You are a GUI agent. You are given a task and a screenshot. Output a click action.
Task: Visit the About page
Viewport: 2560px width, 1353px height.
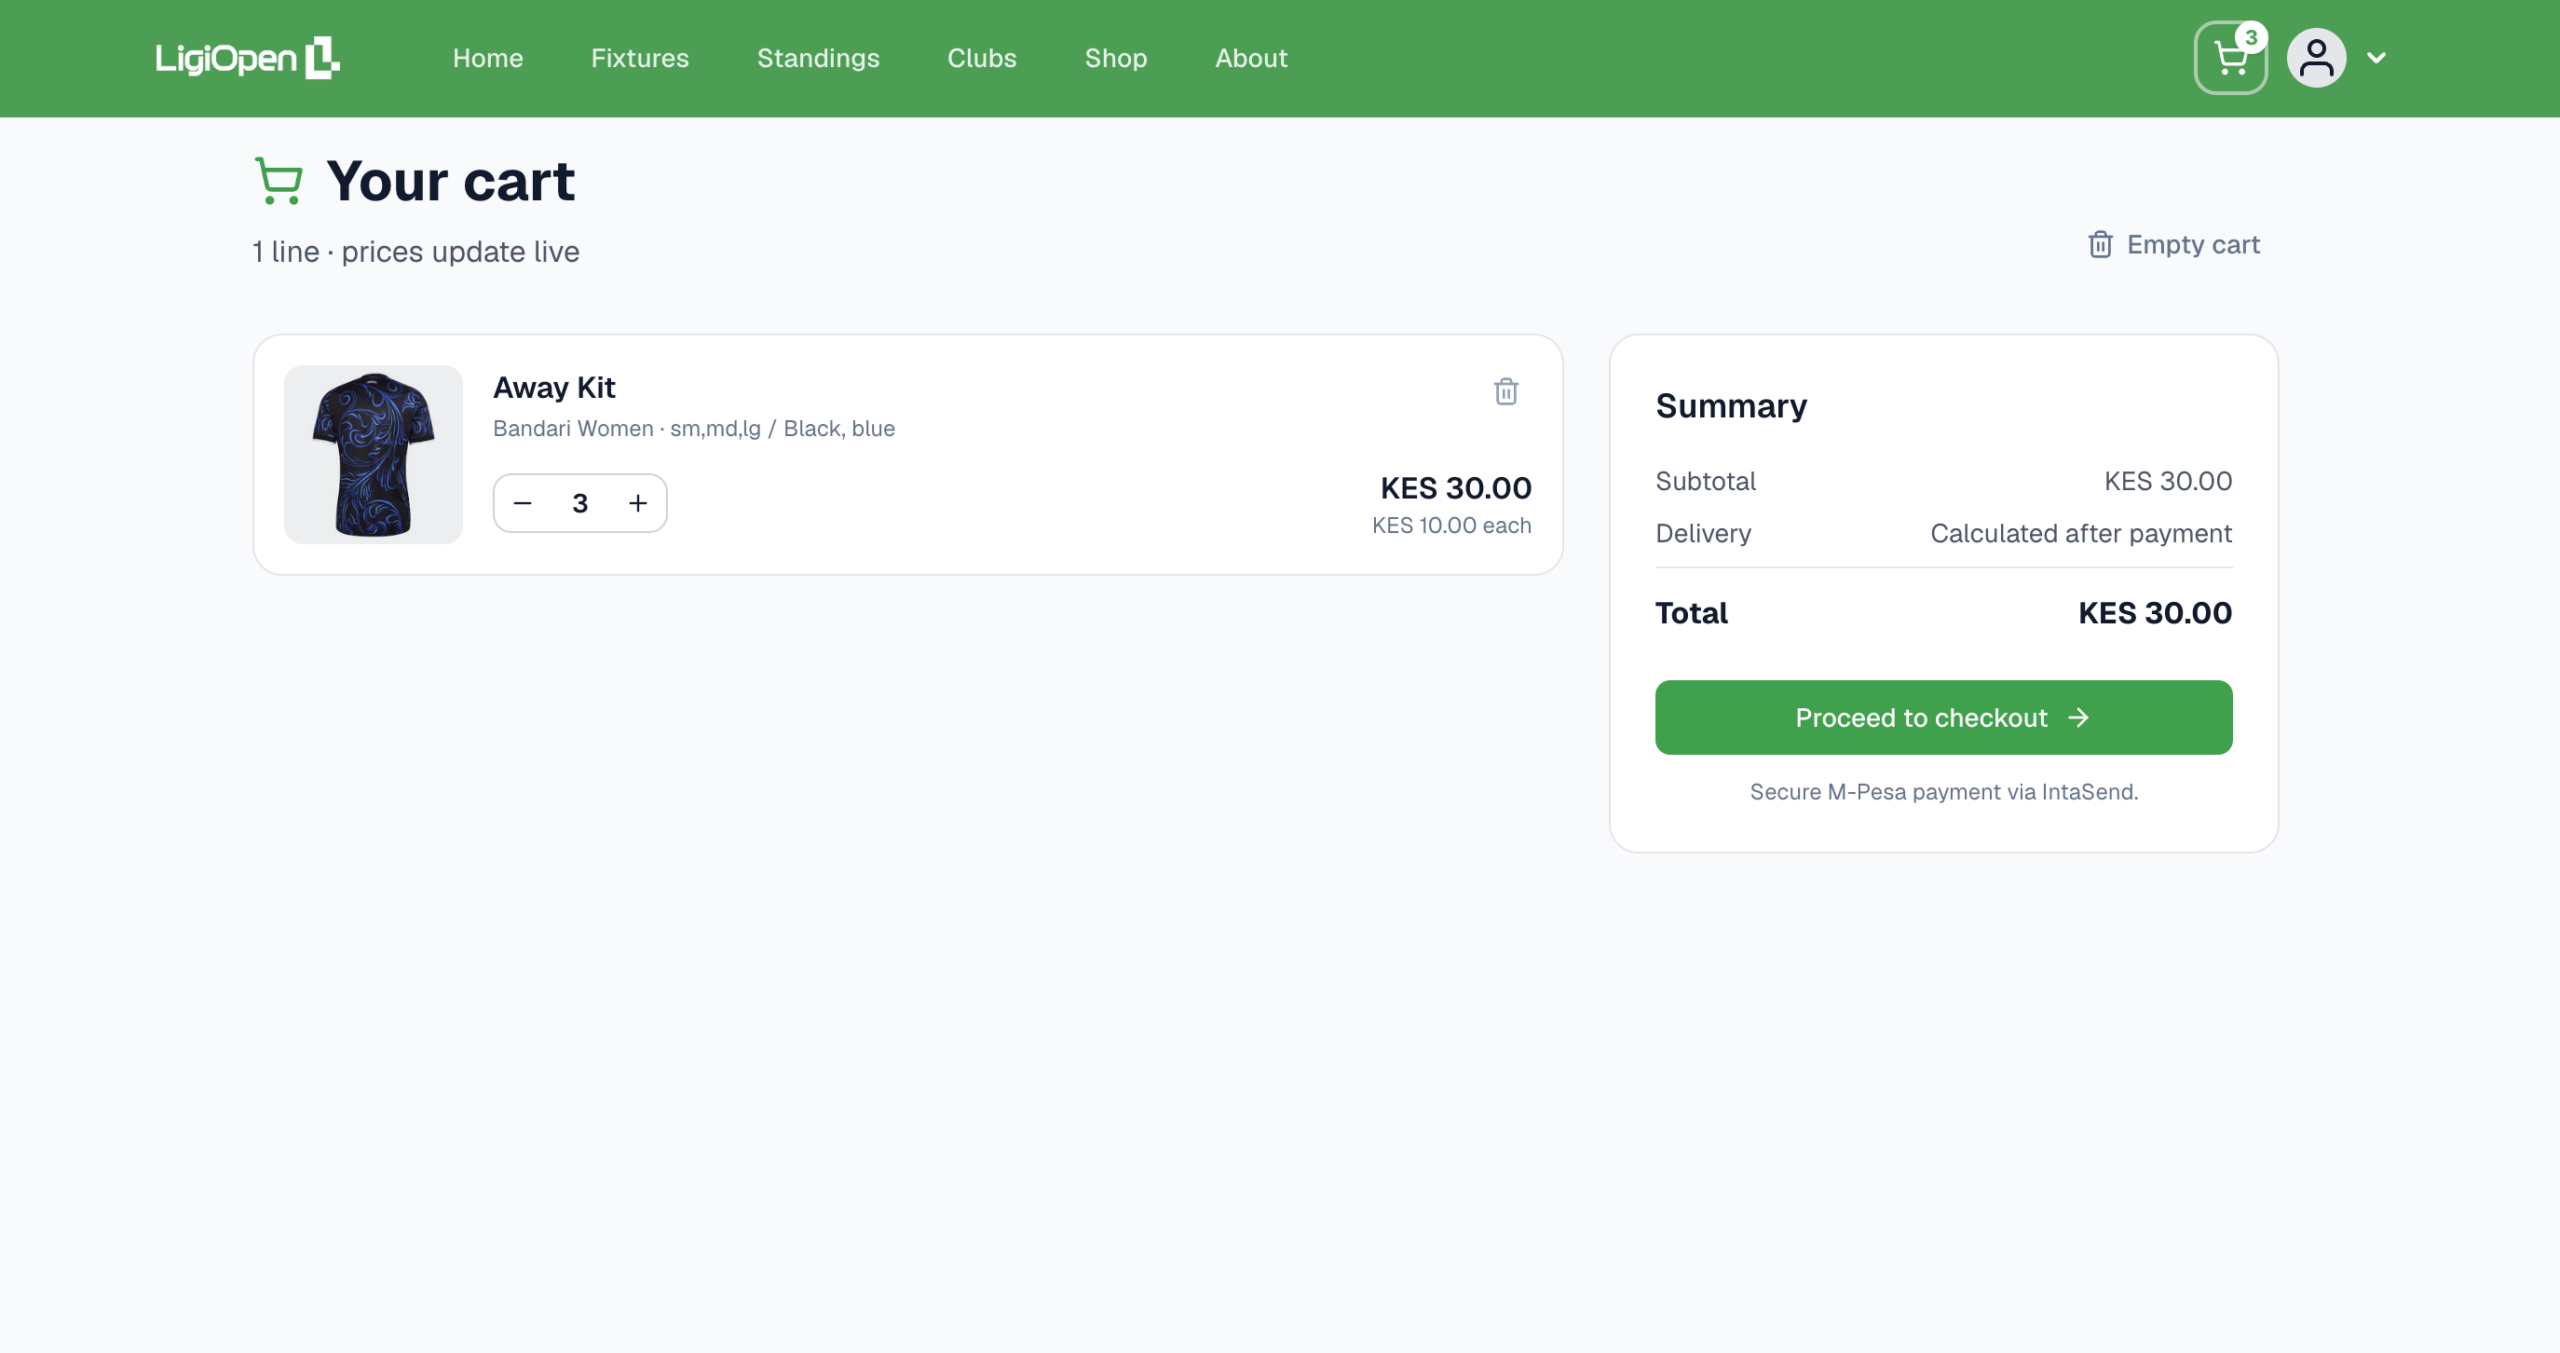point(1251,58)
